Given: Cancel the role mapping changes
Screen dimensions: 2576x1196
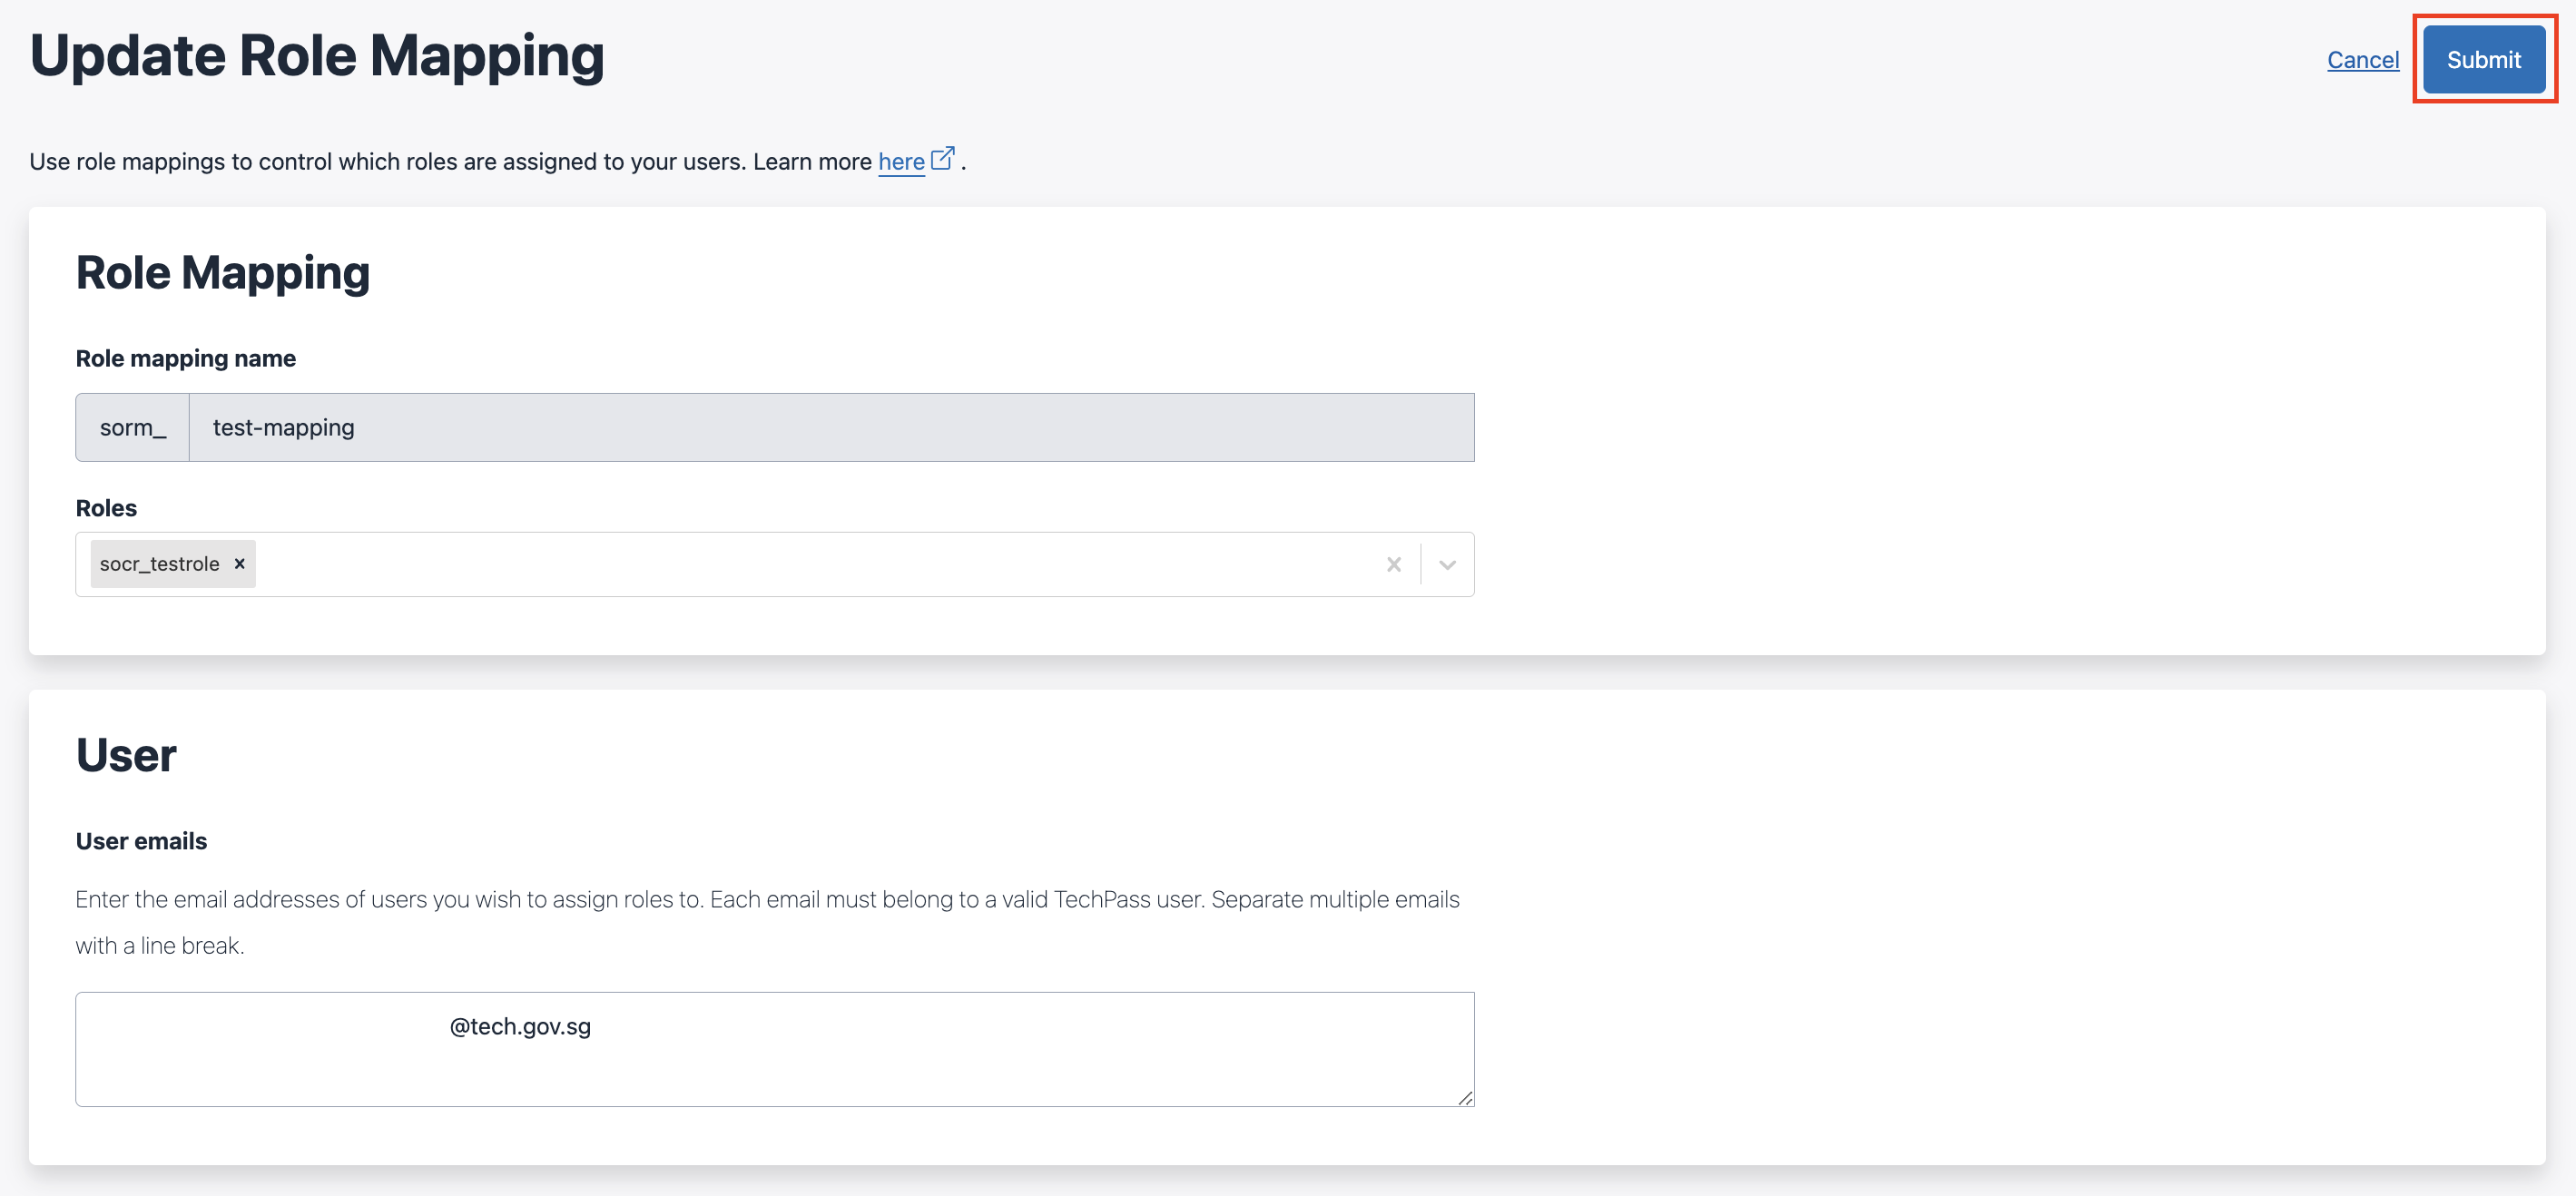Looking at the screenshot, I should [x=2362, y=60].
